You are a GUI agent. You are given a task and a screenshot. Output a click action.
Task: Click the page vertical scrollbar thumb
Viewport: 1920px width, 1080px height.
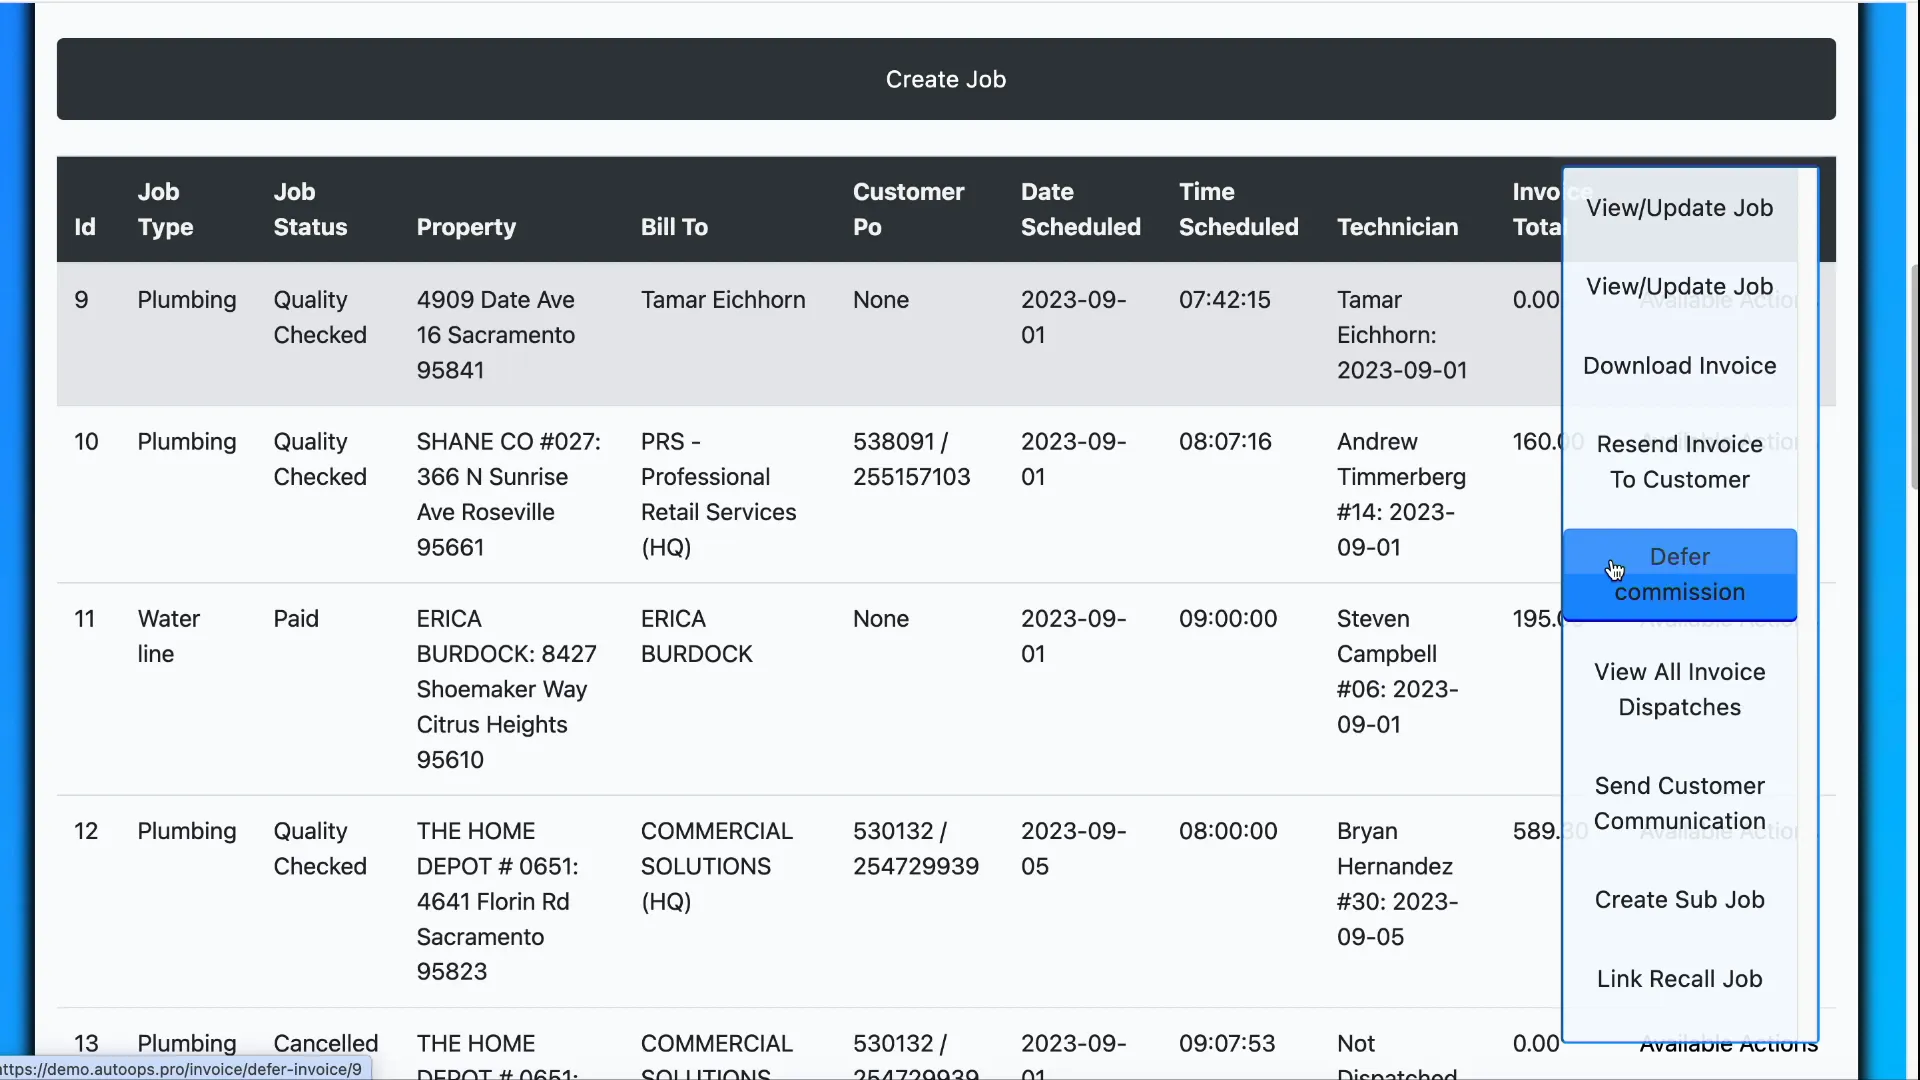point(1914,375)
